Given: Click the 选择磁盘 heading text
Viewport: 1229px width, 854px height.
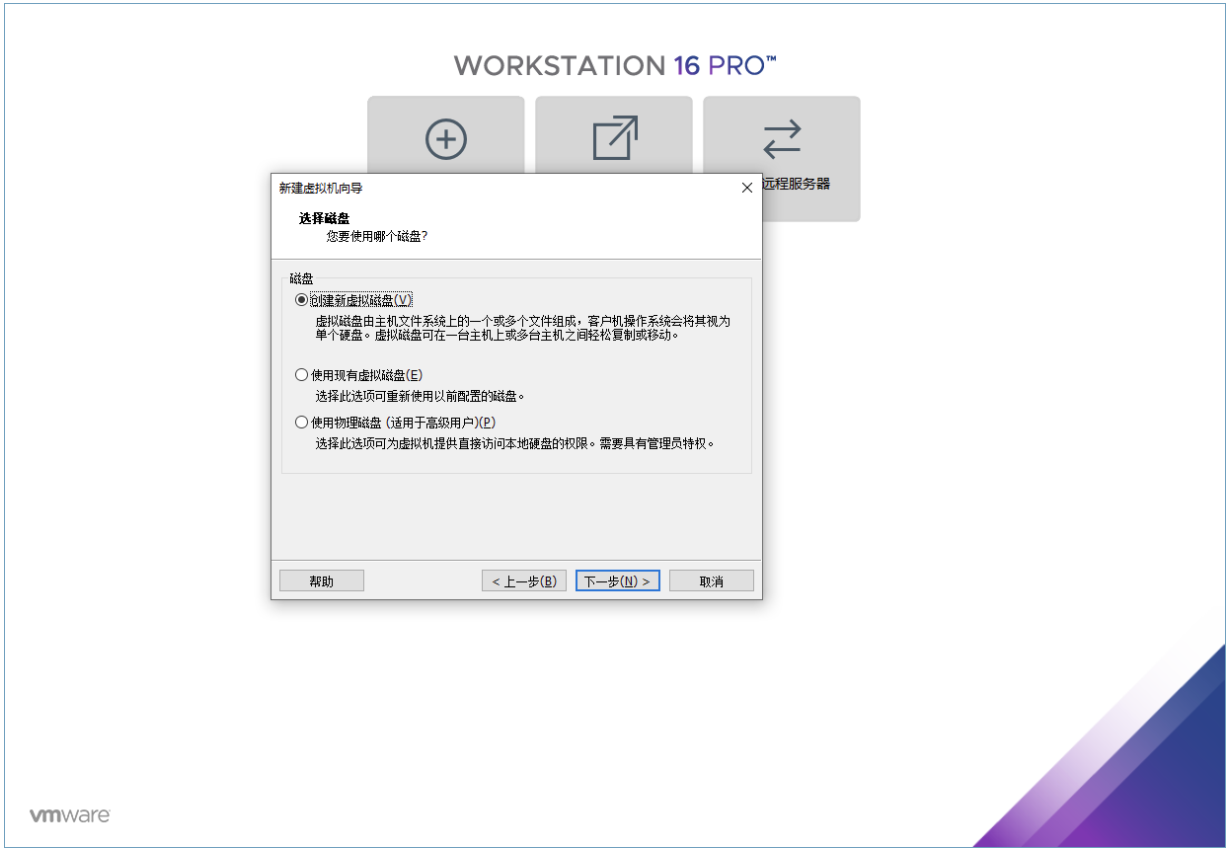Looking at the screenshot, I should [324, 218].
